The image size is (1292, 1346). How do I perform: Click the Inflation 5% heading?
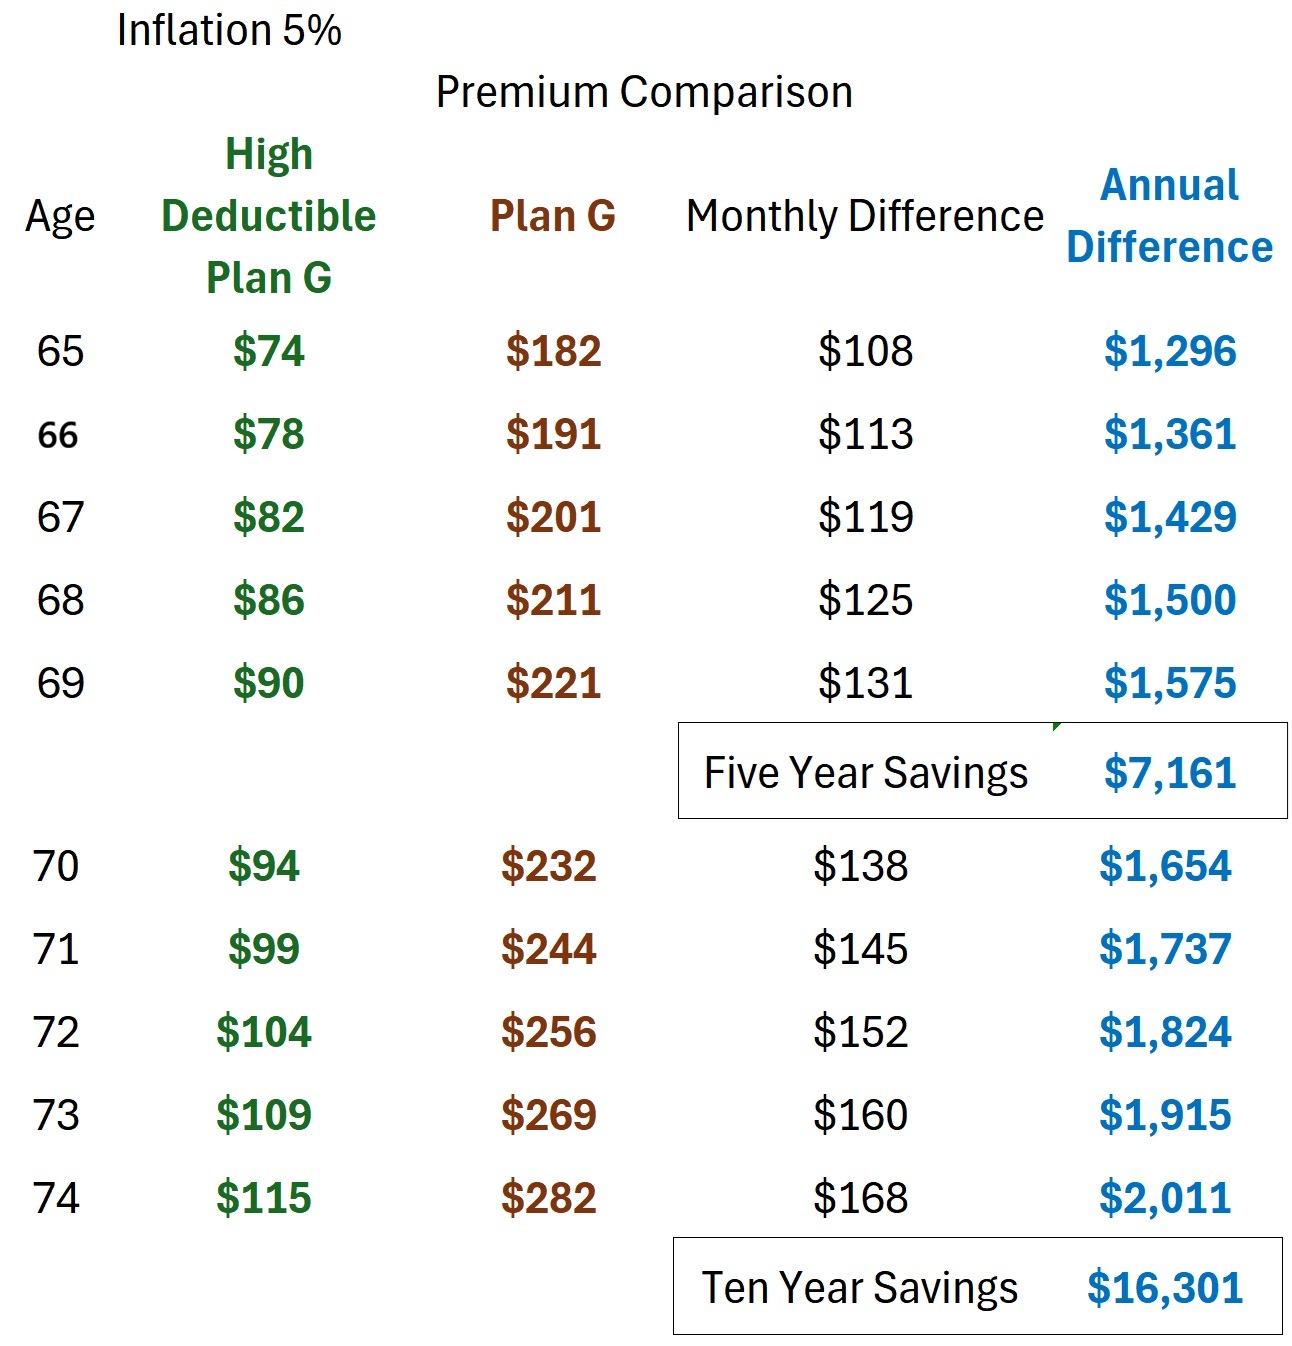tap(229, 30)
